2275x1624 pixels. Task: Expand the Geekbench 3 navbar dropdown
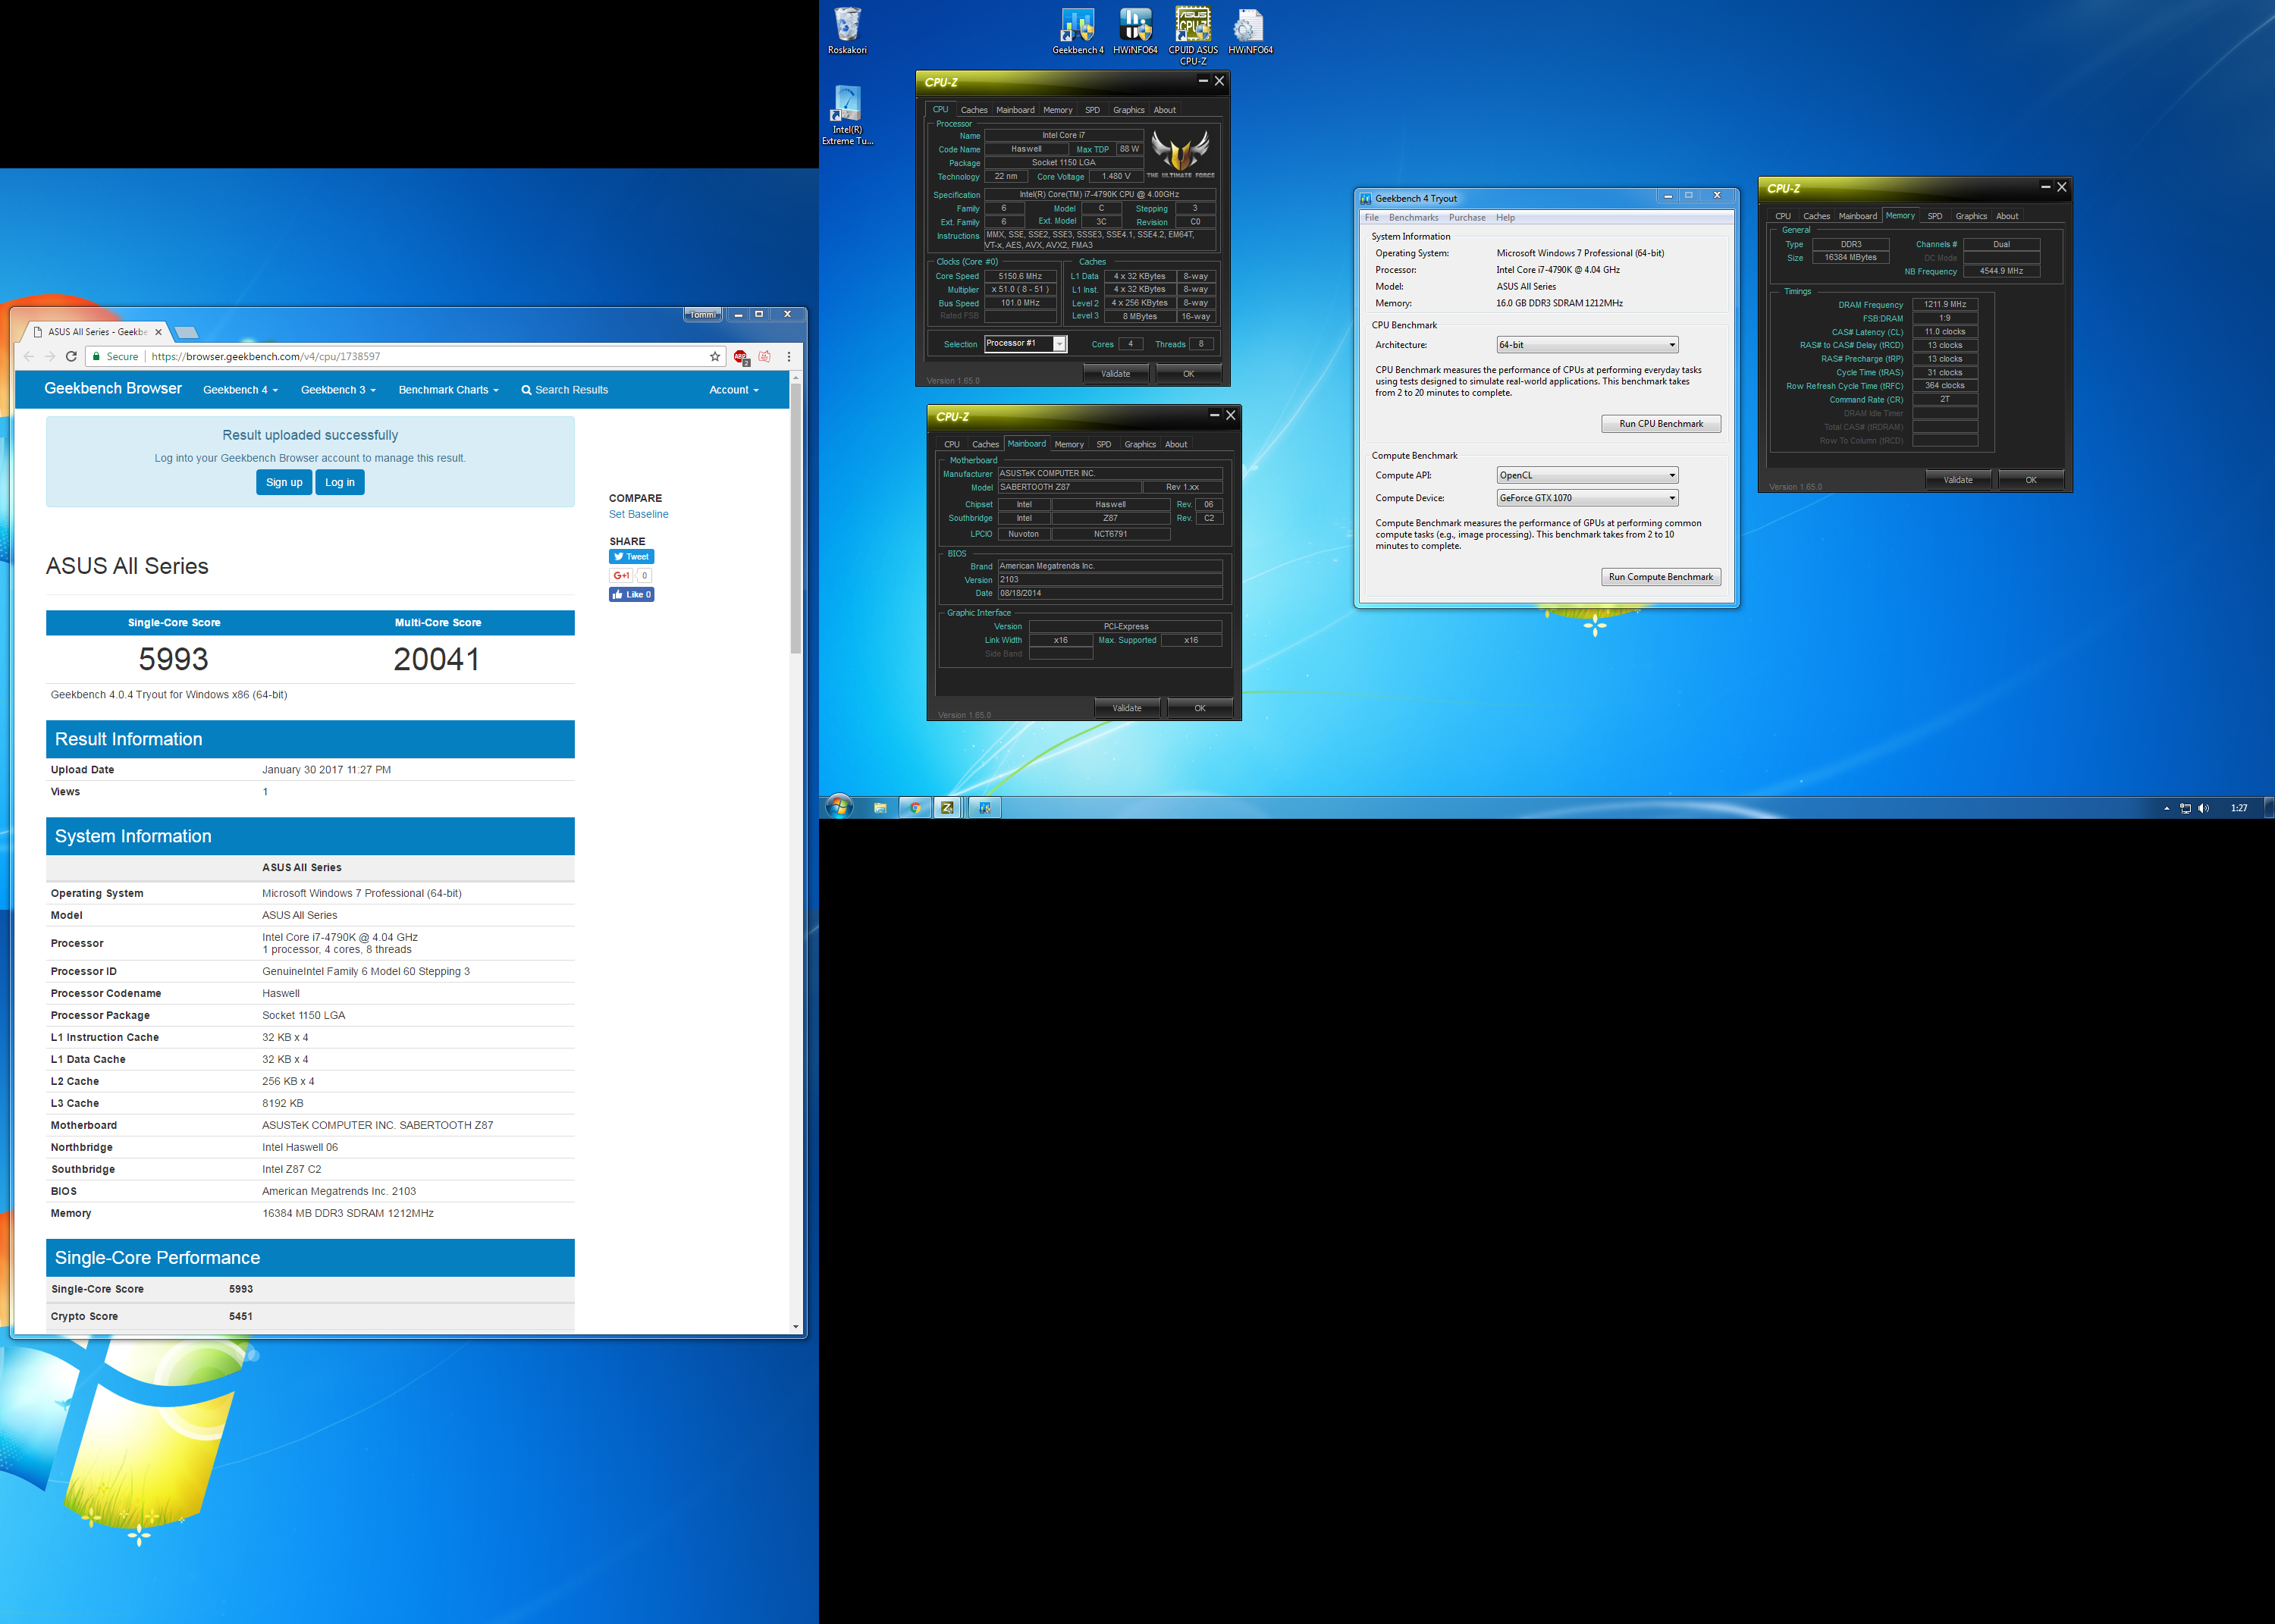(x=338, y=390)
